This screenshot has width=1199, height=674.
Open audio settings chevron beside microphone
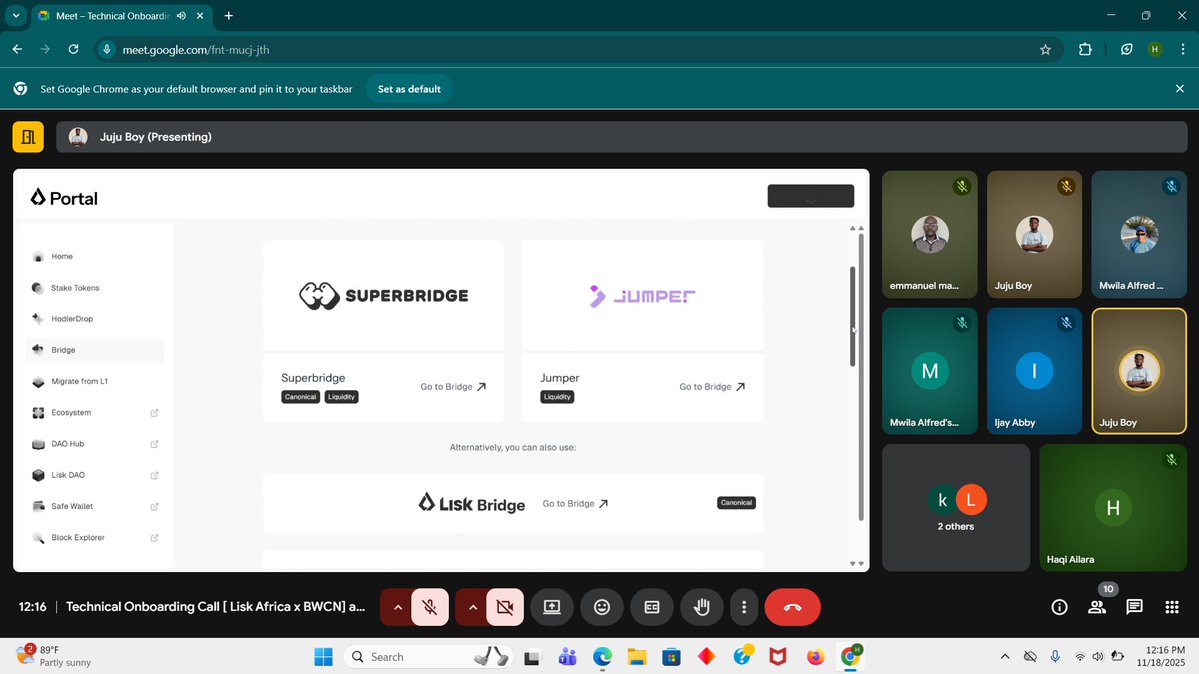point(397,607)
